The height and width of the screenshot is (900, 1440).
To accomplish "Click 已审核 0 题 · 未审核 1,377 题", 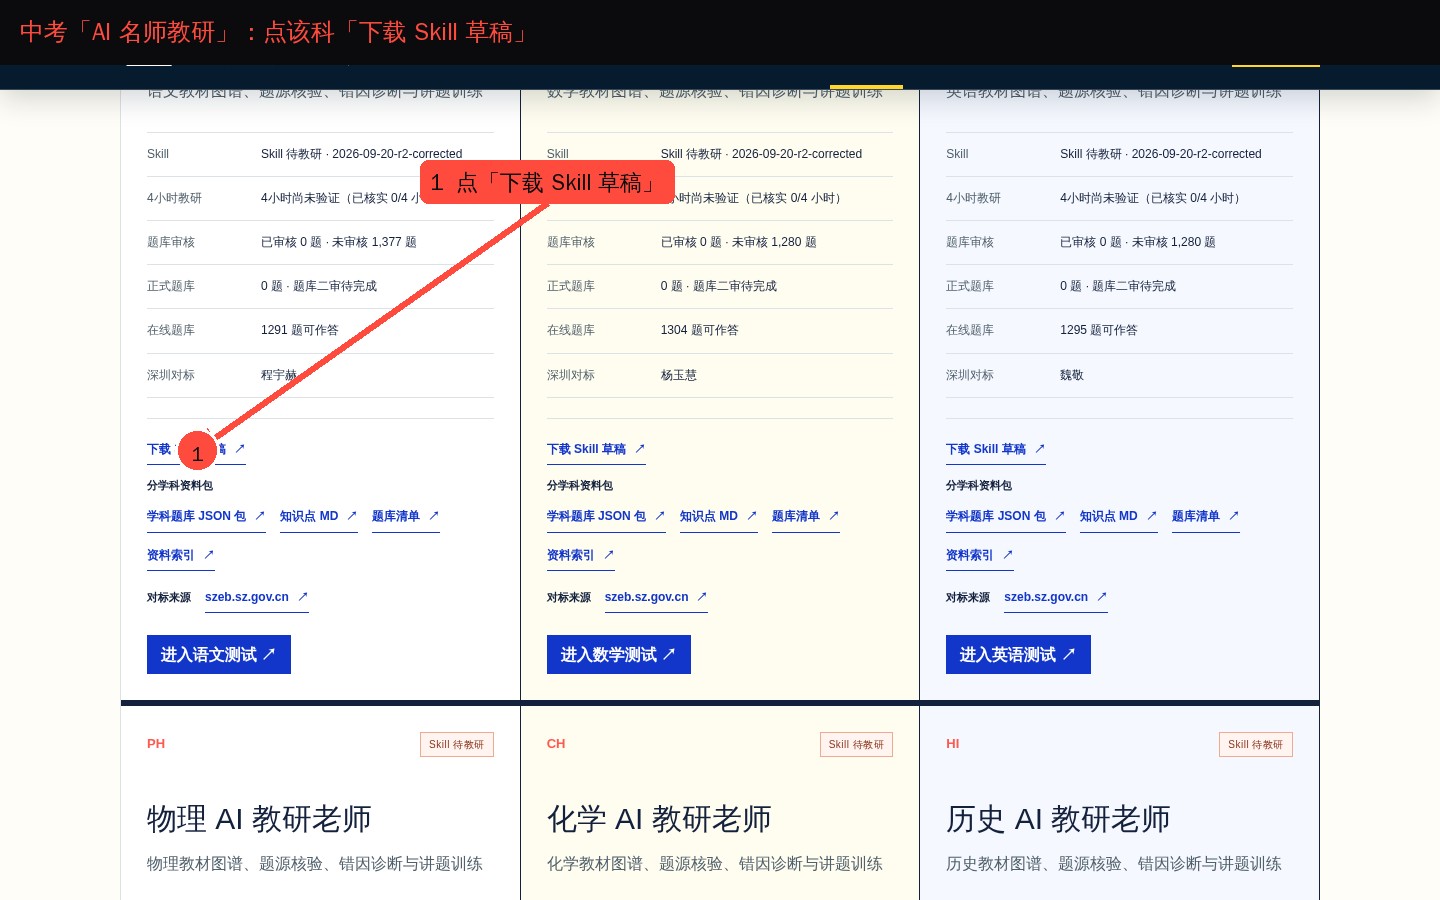I will [x=339, y=243].
